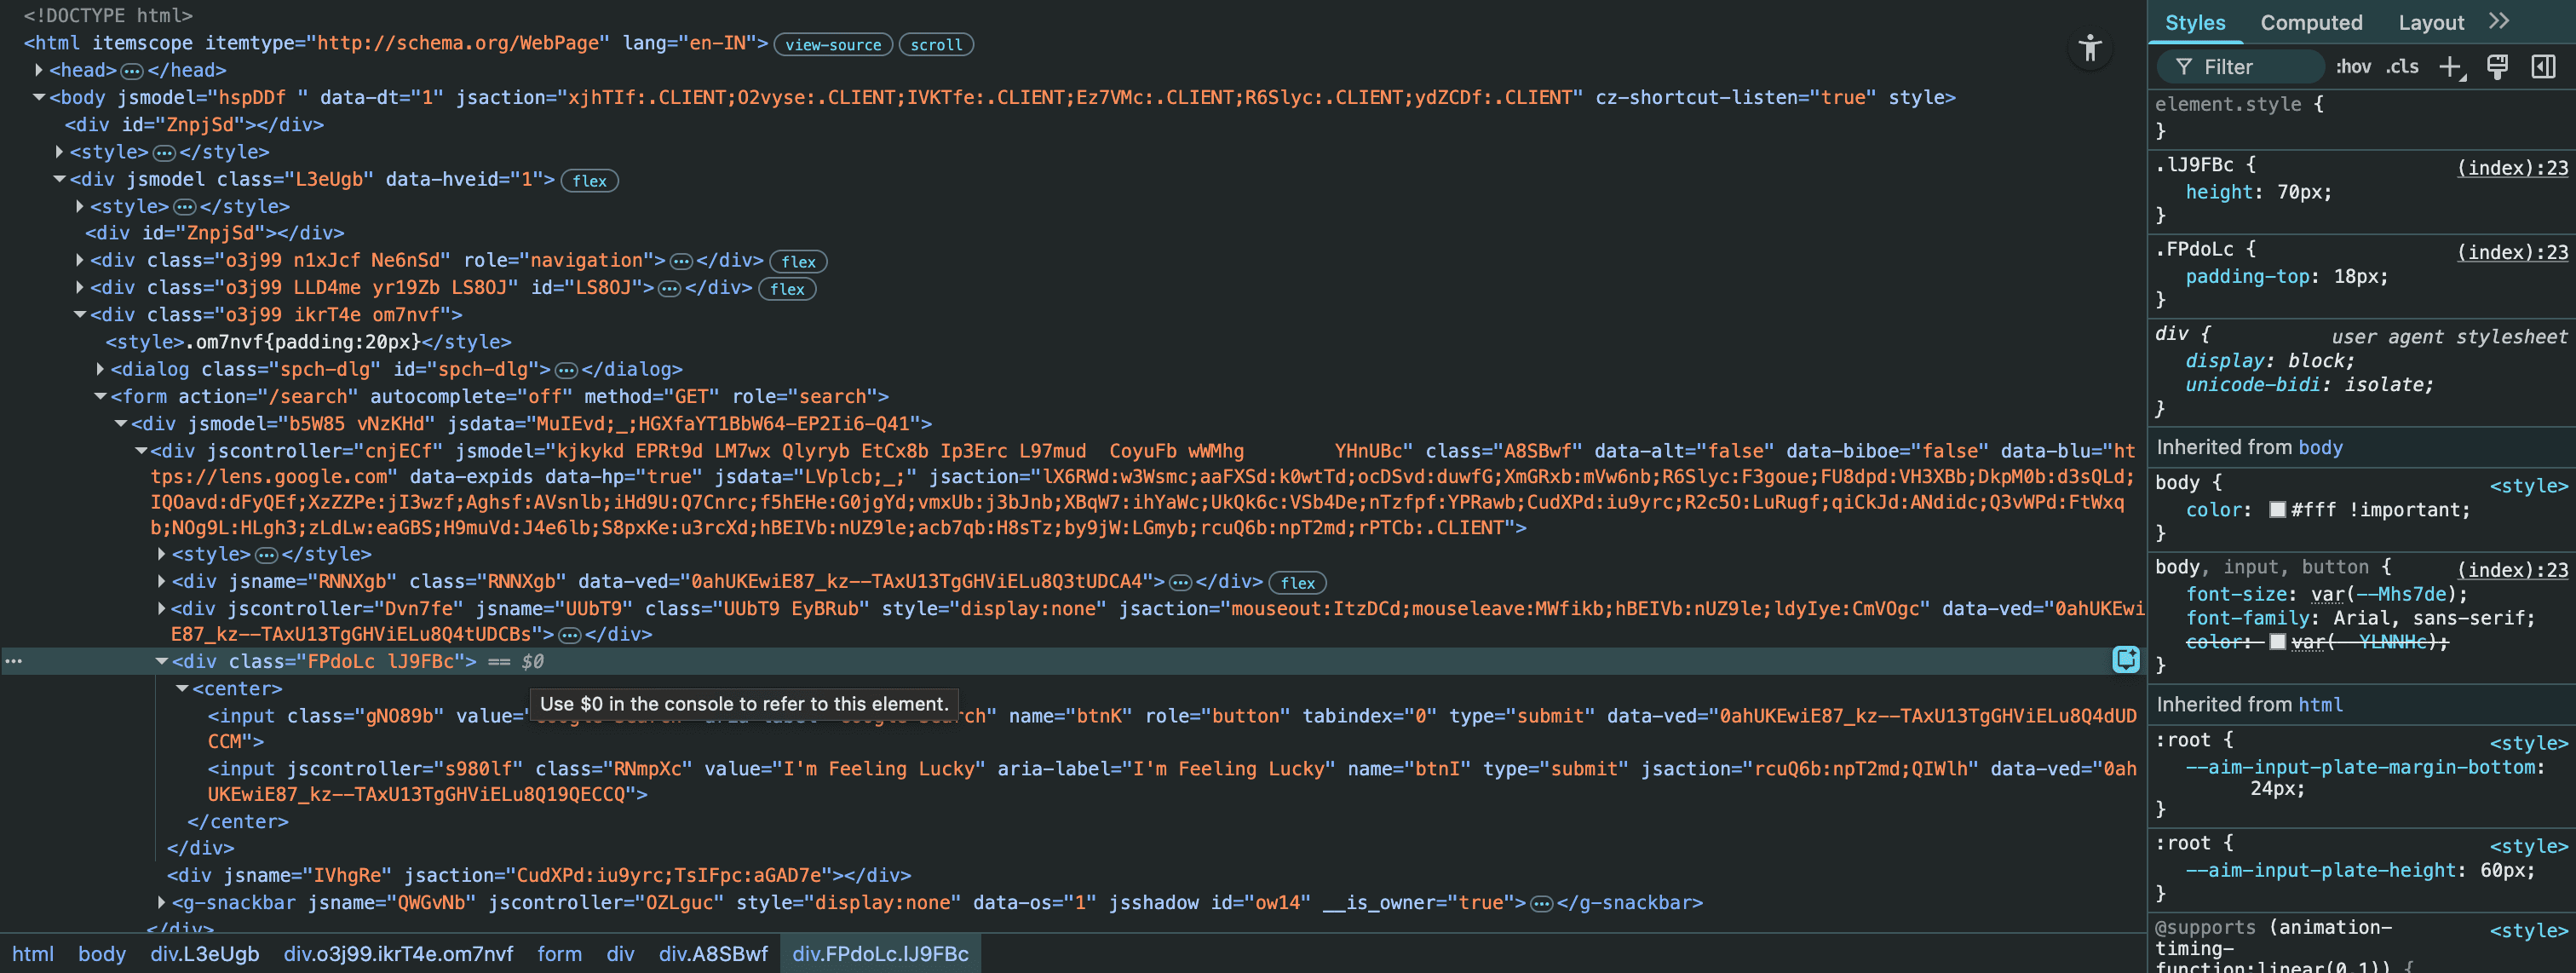Open the color swatch beside struck-out var(--YLNNHc)
This screenshot has height=973, width=2576.
click(x=2277, y=642)
